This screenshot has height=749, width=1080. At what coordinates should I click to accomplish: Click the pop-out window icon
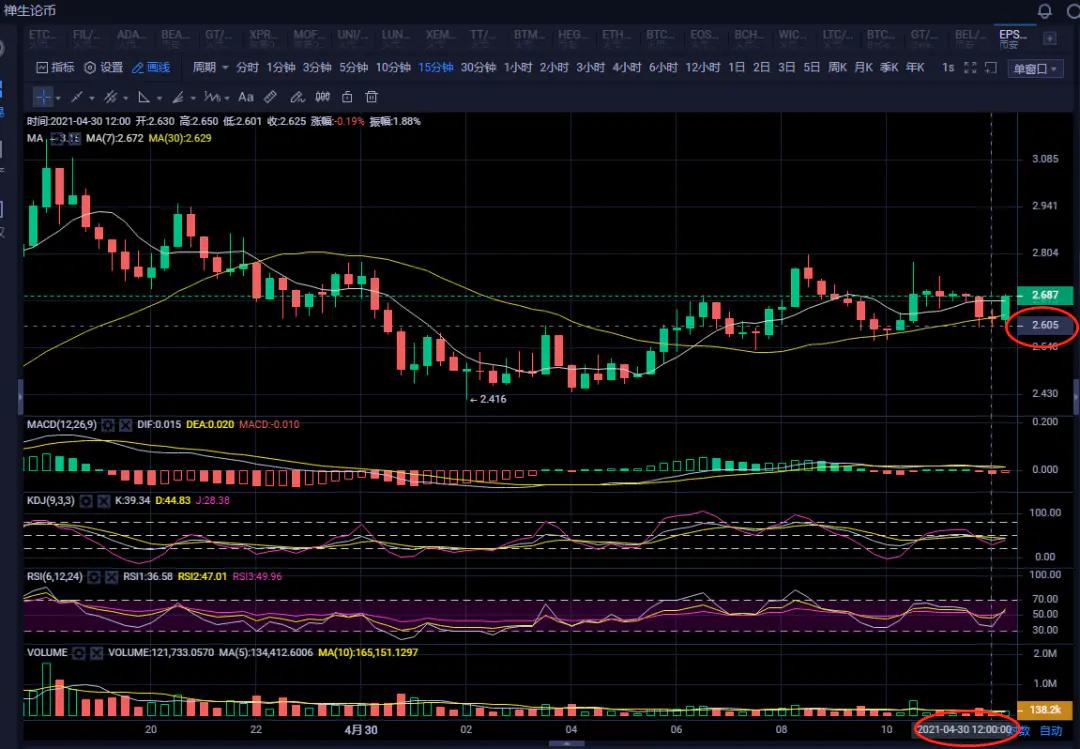[x=991, y=68]
